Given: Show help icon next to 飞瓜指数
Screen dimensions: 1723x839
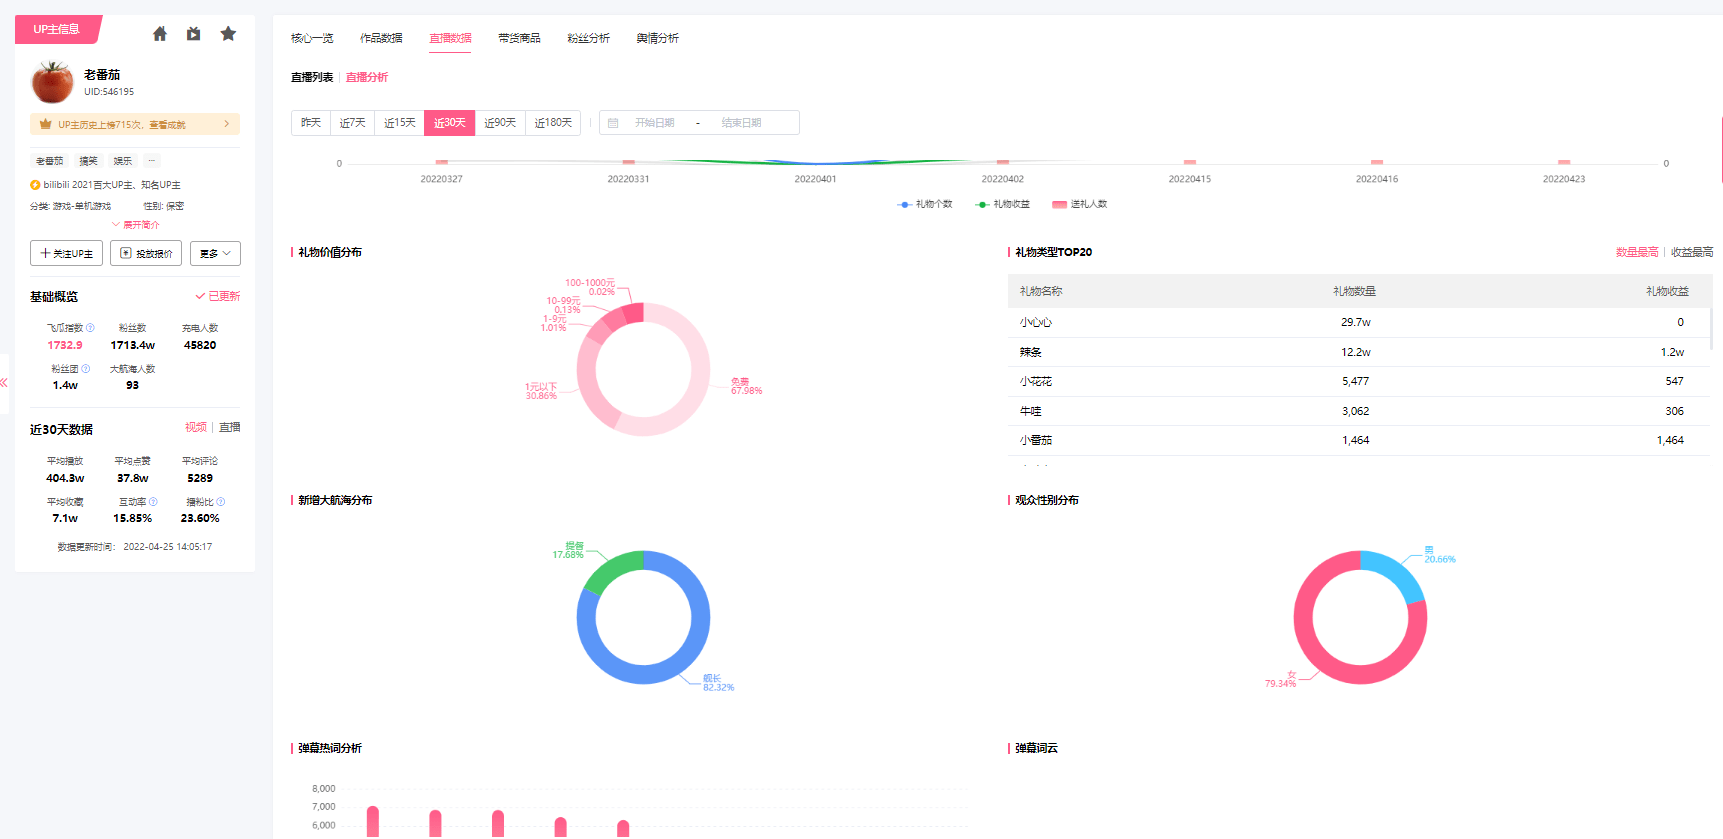Looking at the screenshot, I should point(91,328).
